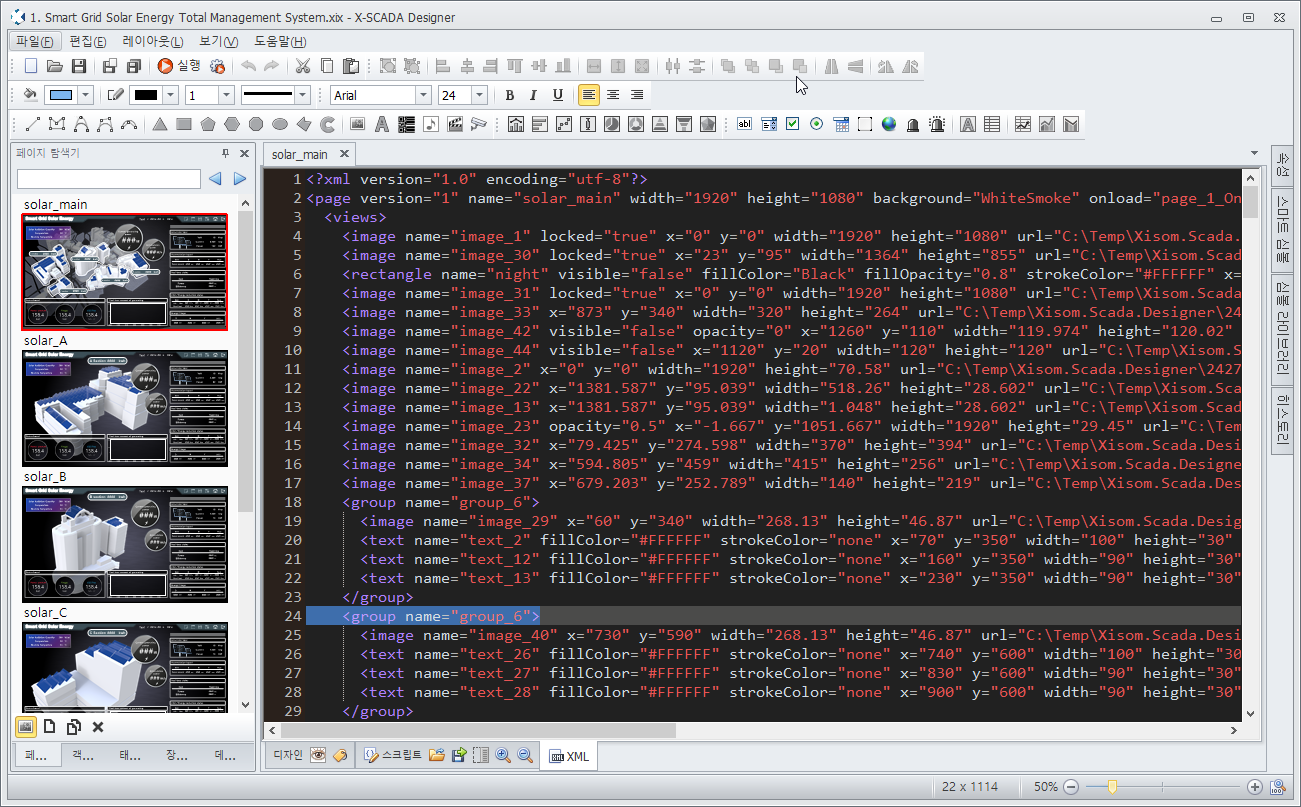Insert a radio button control from toolbar
This screenshot has width=1301, height=807.
tap(817, 124)
